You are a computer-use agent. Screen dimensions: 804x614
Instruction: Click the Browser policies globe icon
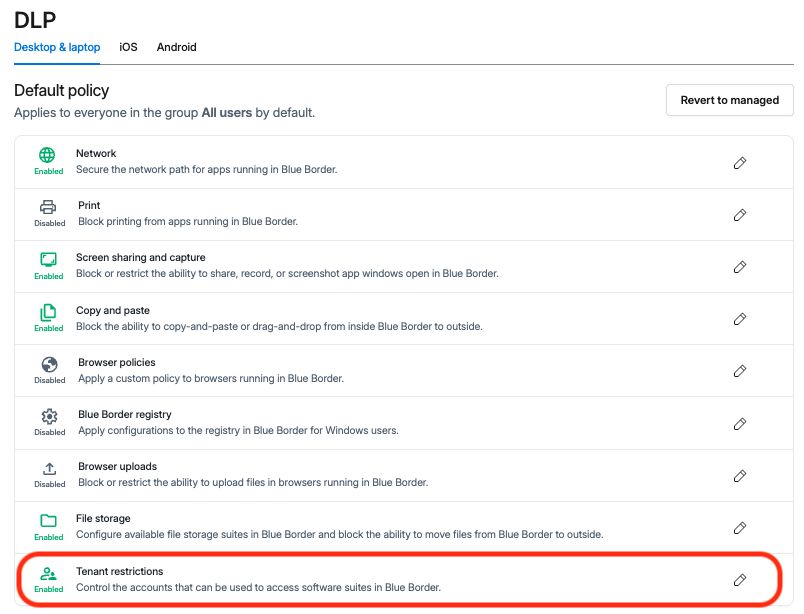pos(49,364)
